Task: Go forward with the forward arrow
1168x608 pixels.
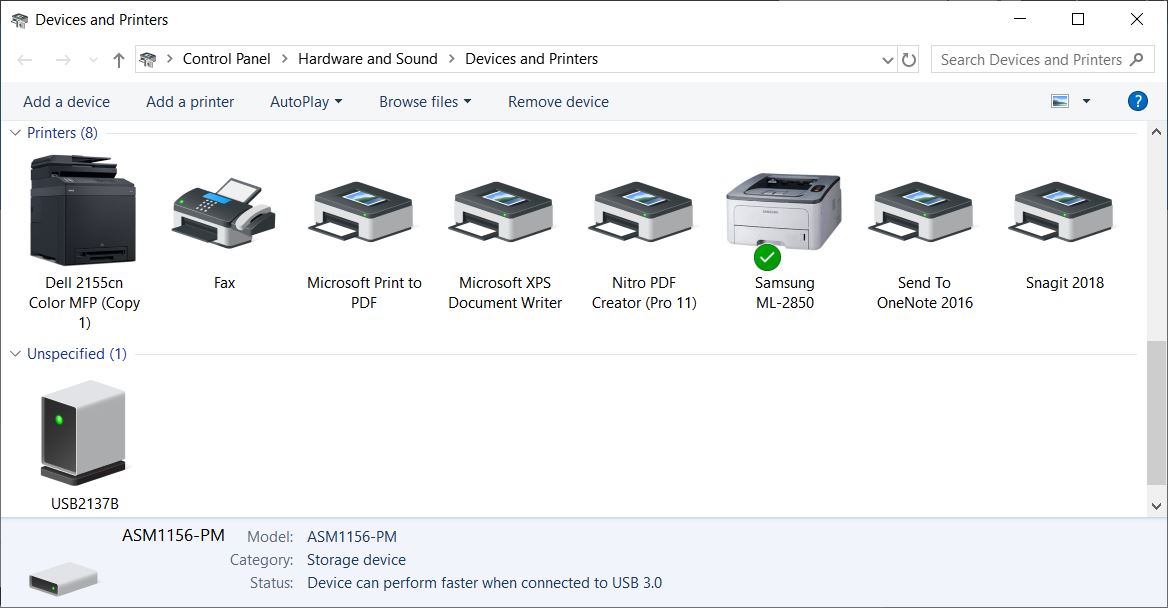Action: tap(63, 60)
